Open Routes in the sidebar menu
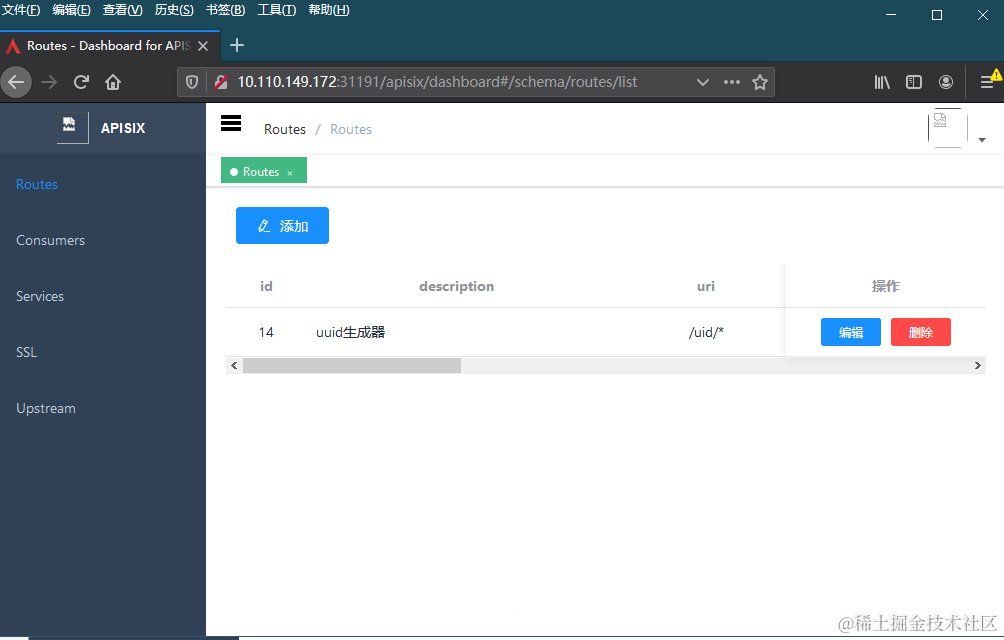This screenshot has height=640, width=1004. pos(36,184)
